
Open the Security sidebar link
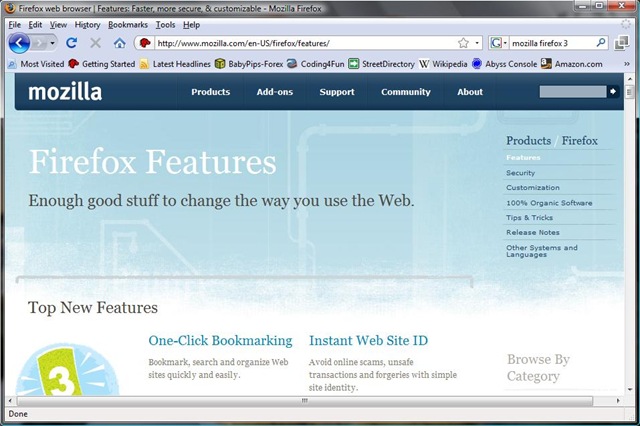(520, 173)
